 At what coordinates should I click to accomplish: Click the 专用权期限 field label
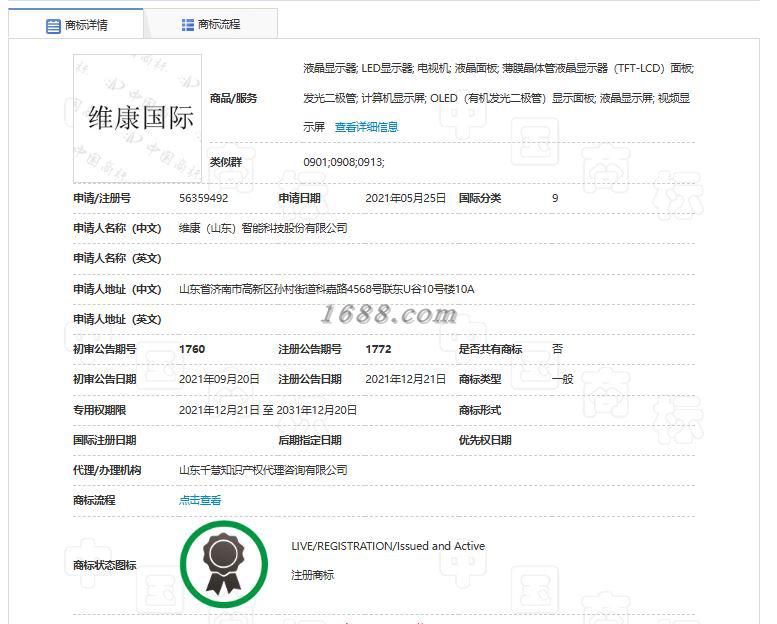[x=100, y=410]
